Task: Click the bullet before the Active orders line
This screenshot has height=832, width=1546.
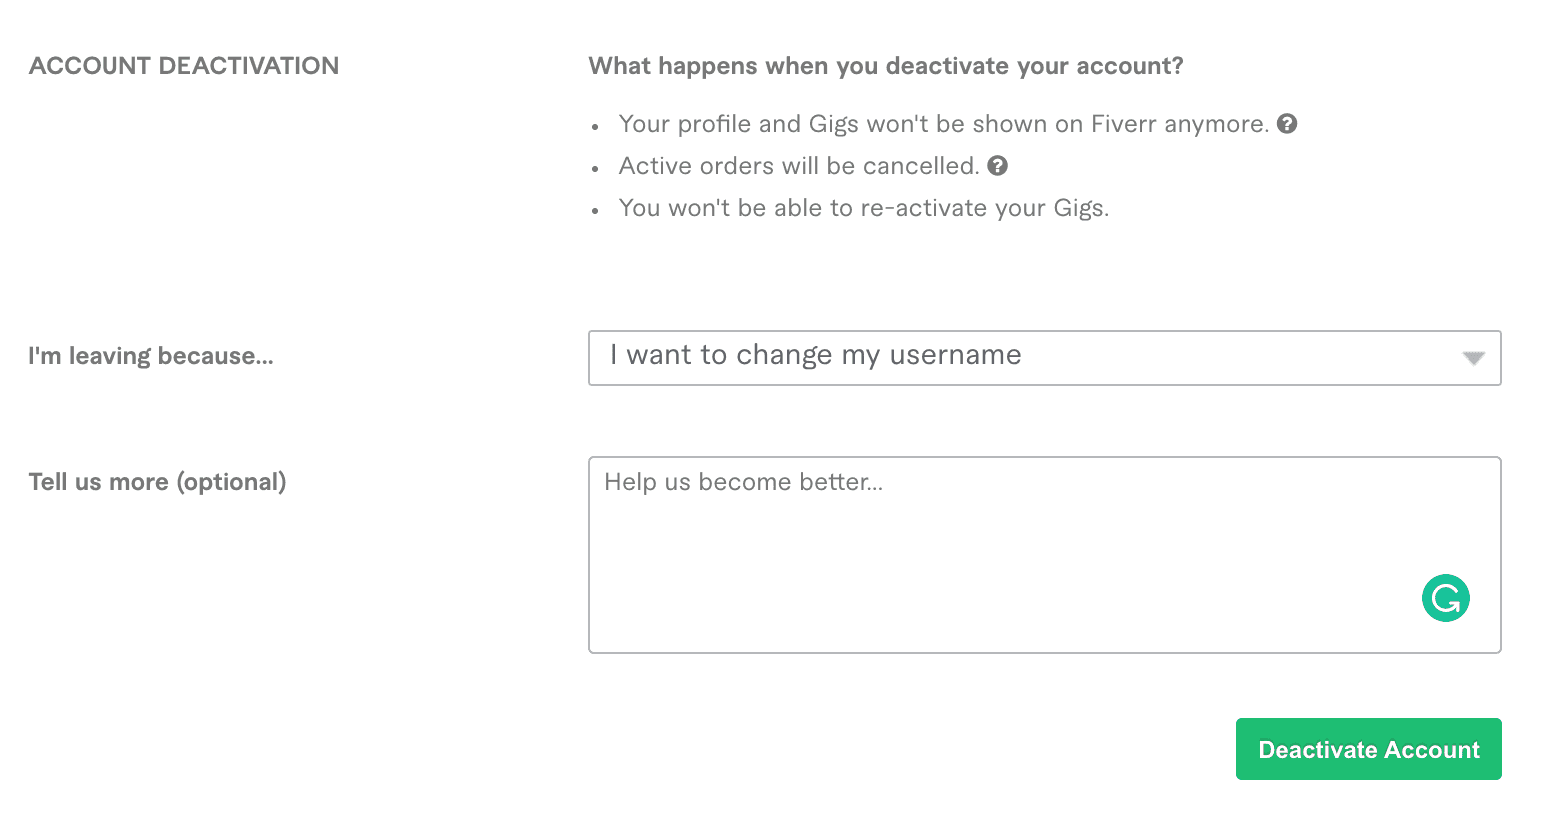Action: 595,169
